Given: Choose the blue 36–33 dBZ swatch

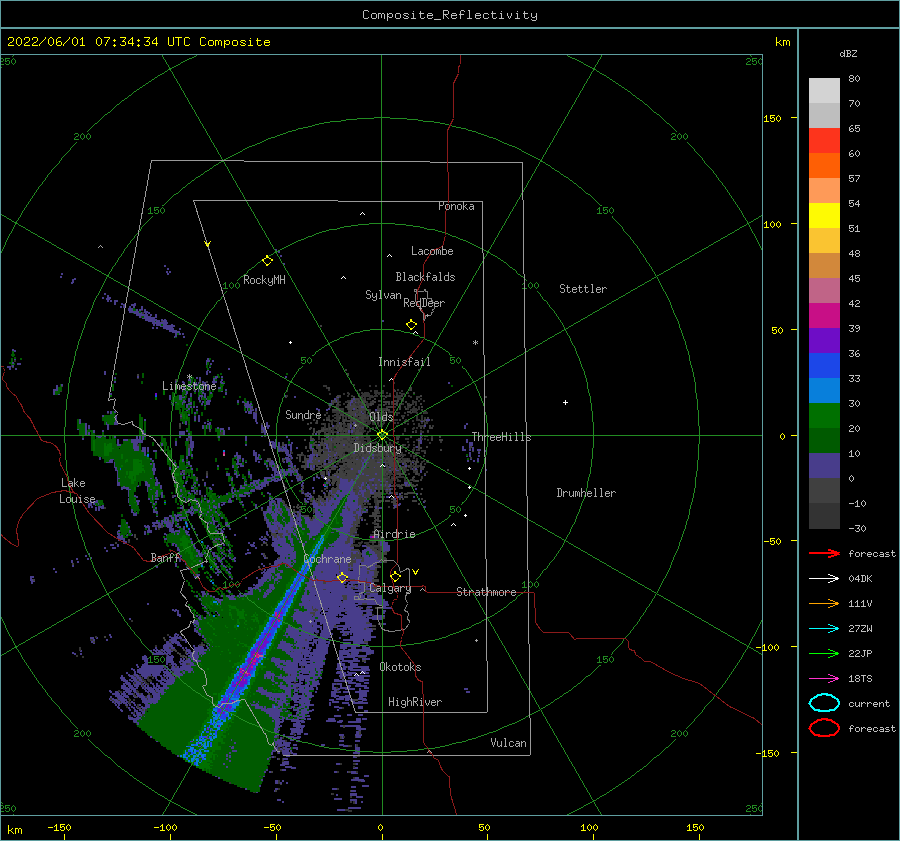Looking at the screenshot, I should coord(824,366).
